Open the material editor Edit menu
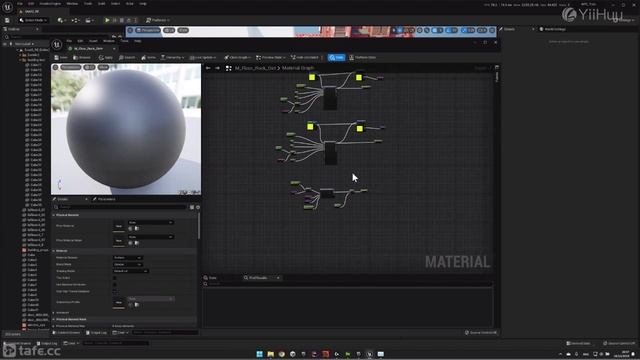 [x=80, y=41]
